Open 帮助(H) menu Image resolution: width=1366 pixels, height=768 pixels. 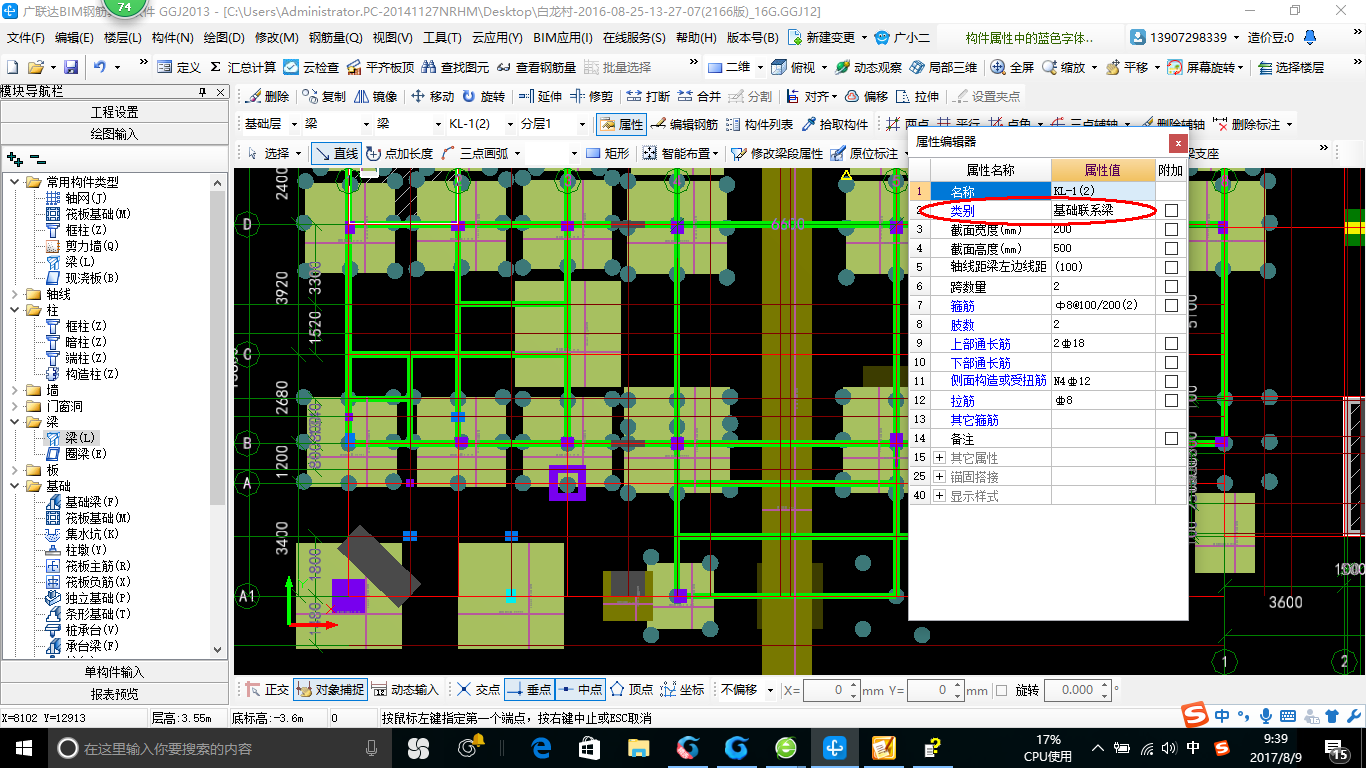(696, 38)
